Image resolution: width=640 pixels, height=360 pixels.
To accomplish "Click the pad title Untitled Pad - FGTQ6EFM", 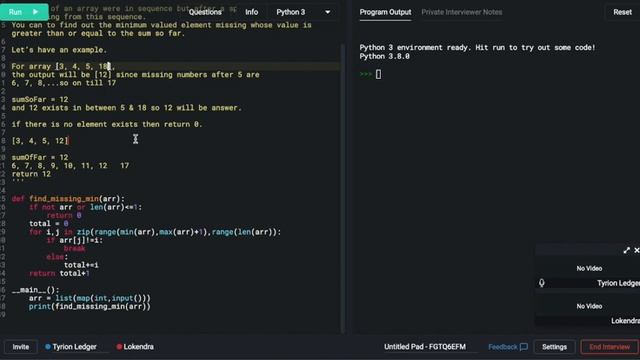I will coord(424,347).
